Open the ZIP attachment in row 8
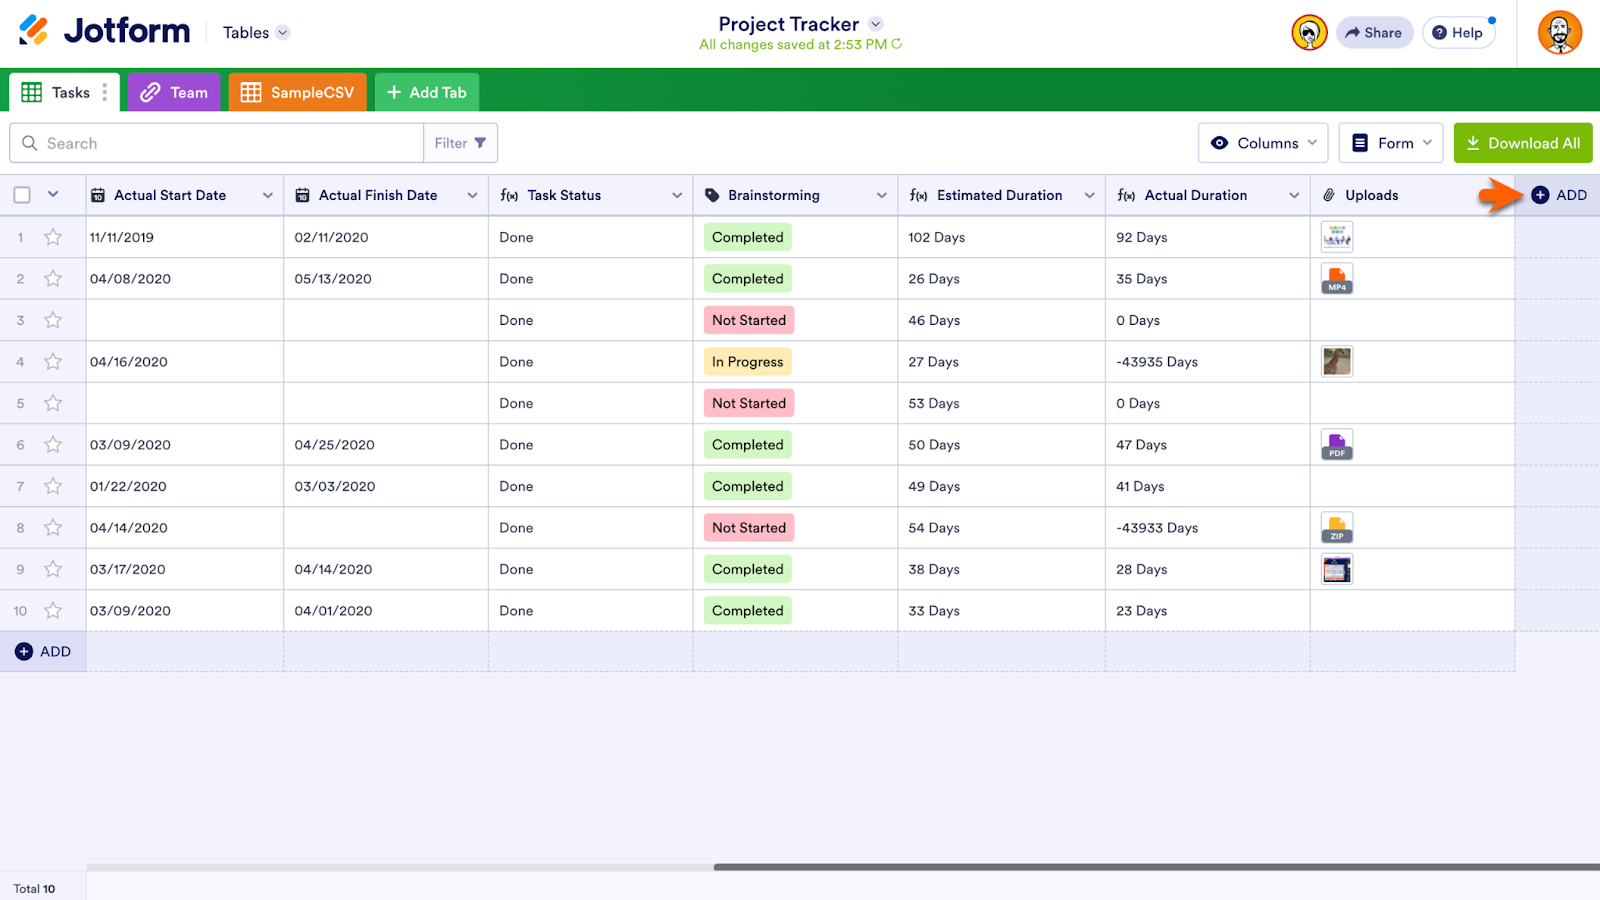 point(1336,528)
